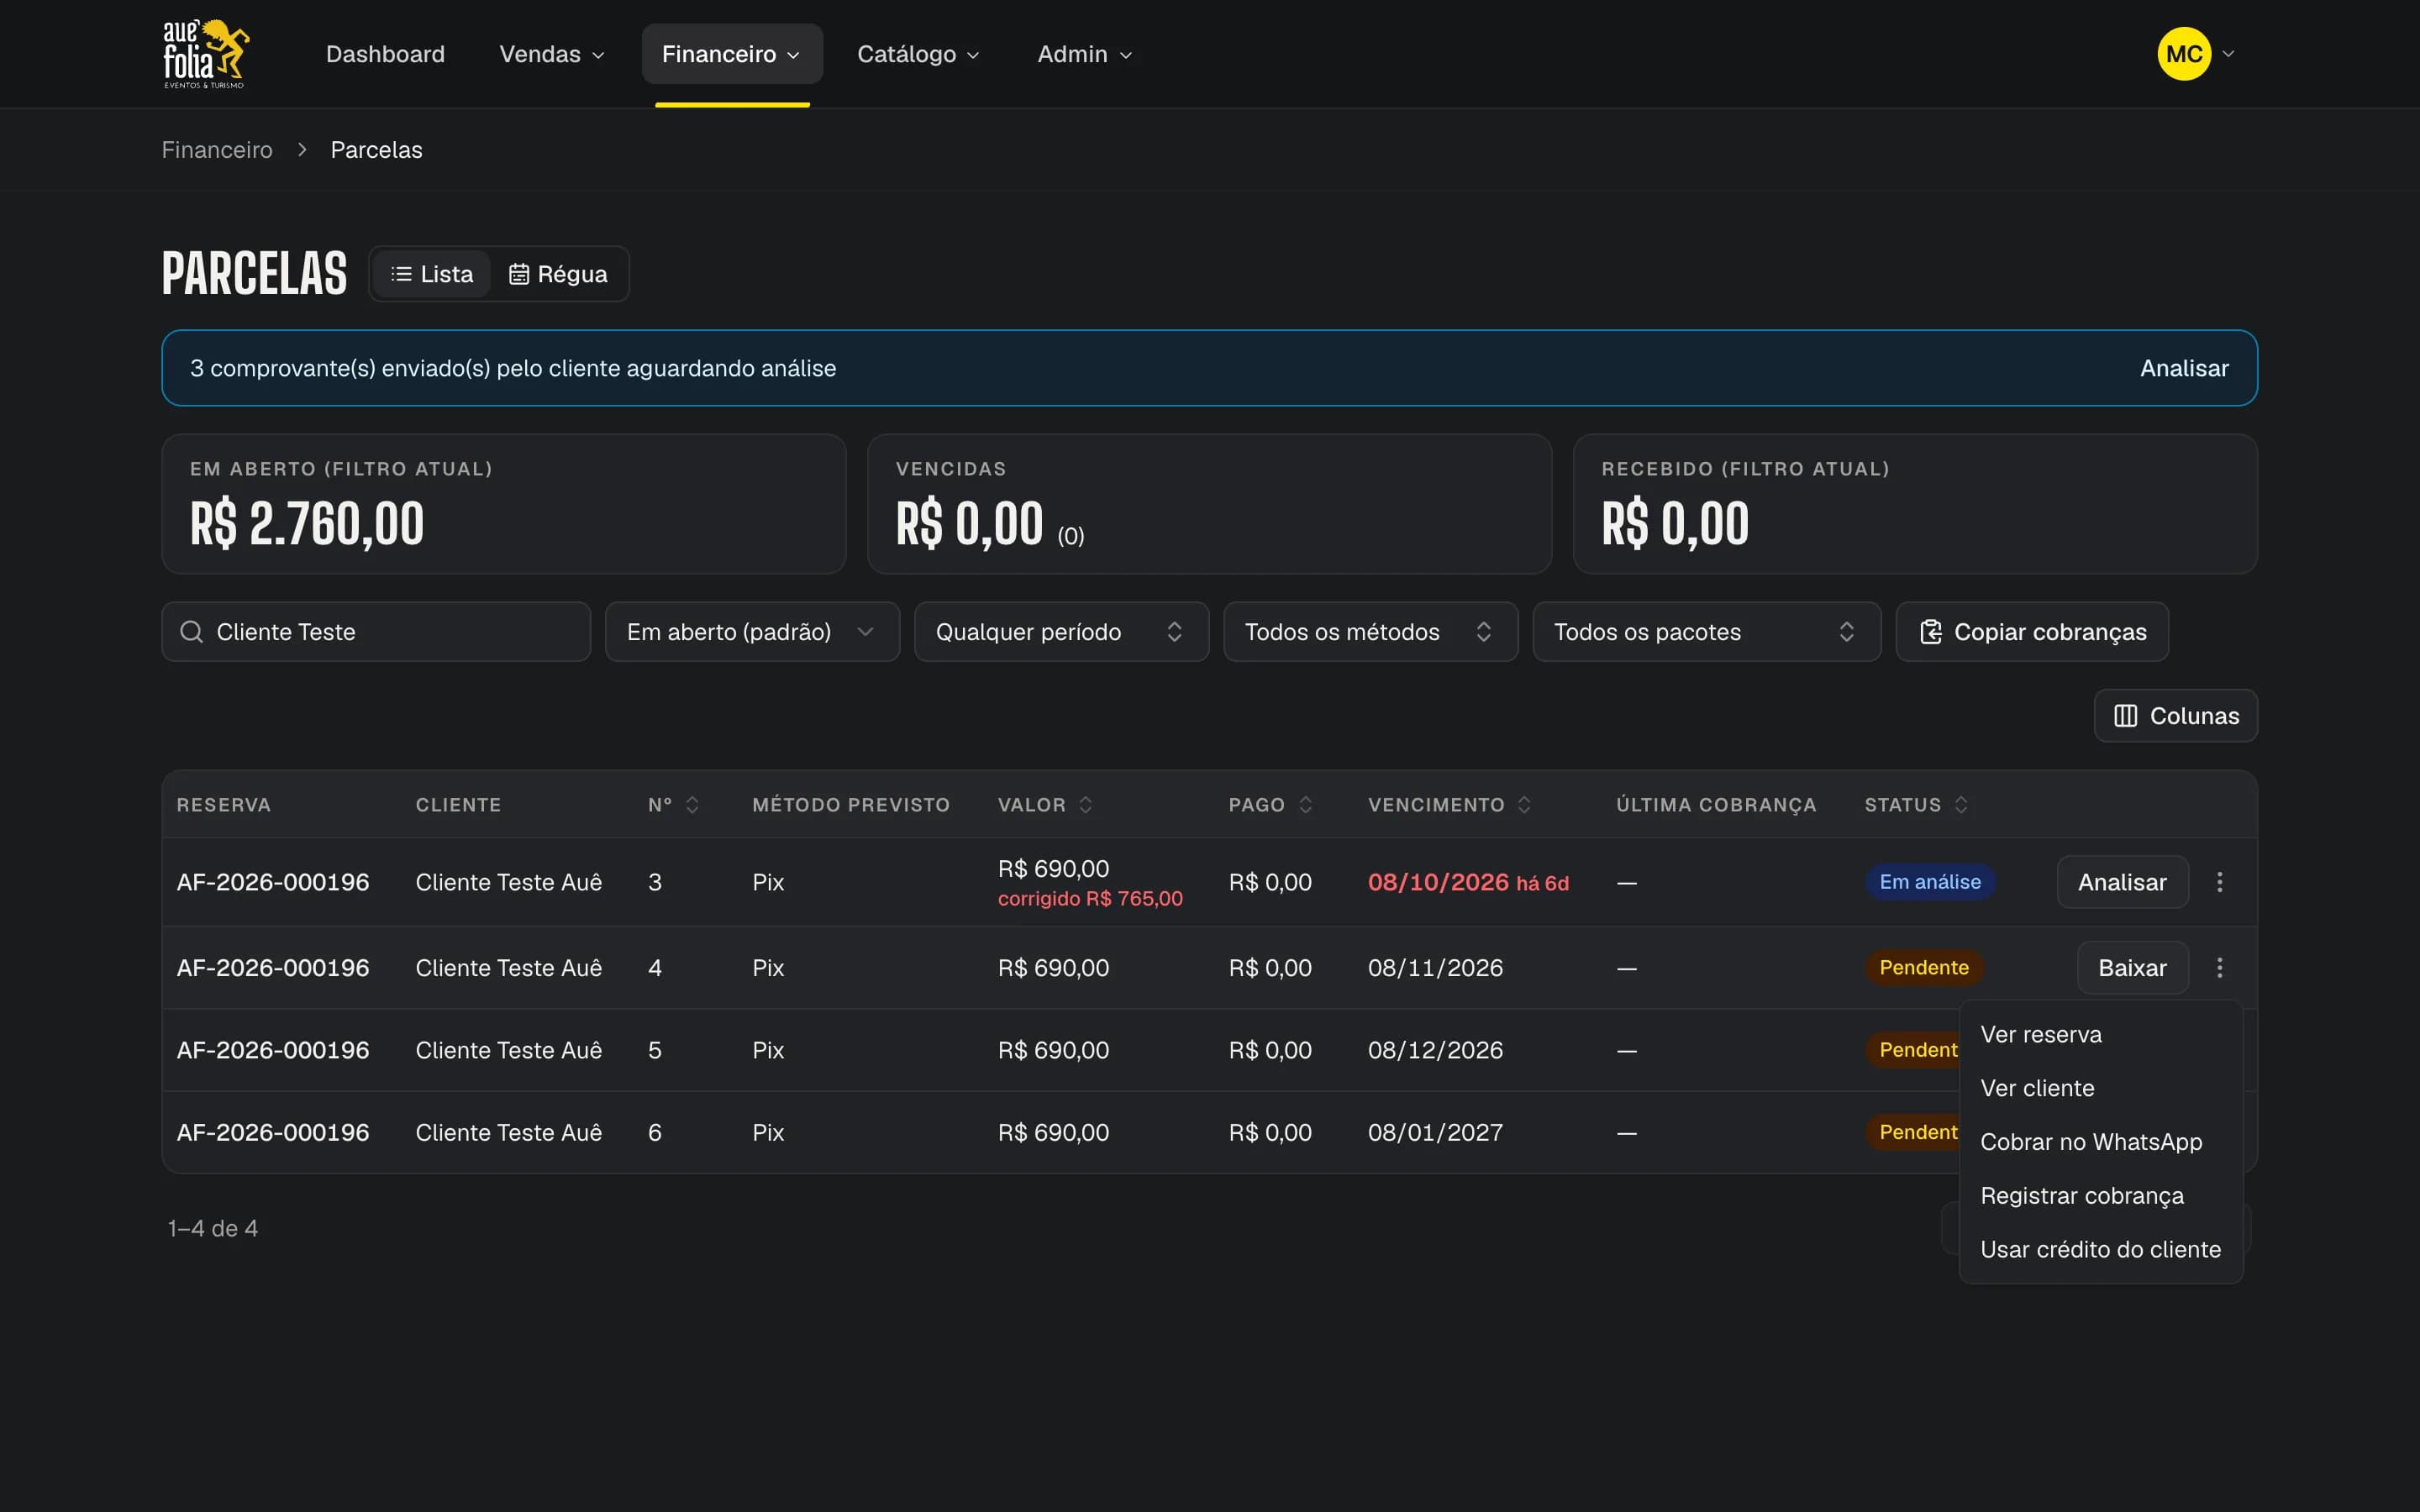2420x1512 pixels.
Task: Sort table by Pago column
Action: pyautogui.click(x=1270, y=805)
